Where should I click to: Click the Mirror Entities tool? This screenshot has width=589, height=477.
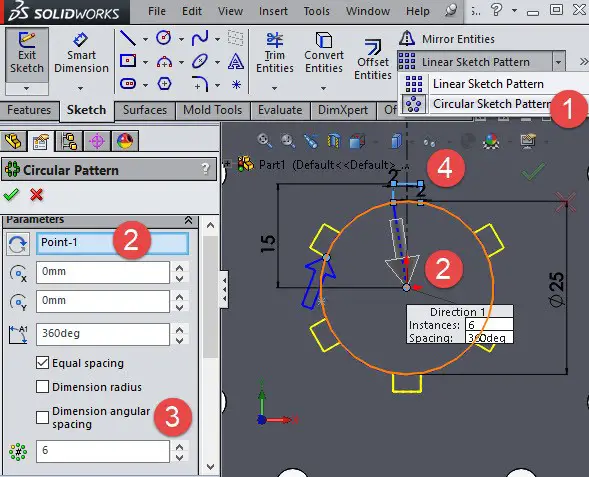click(447, 39)
